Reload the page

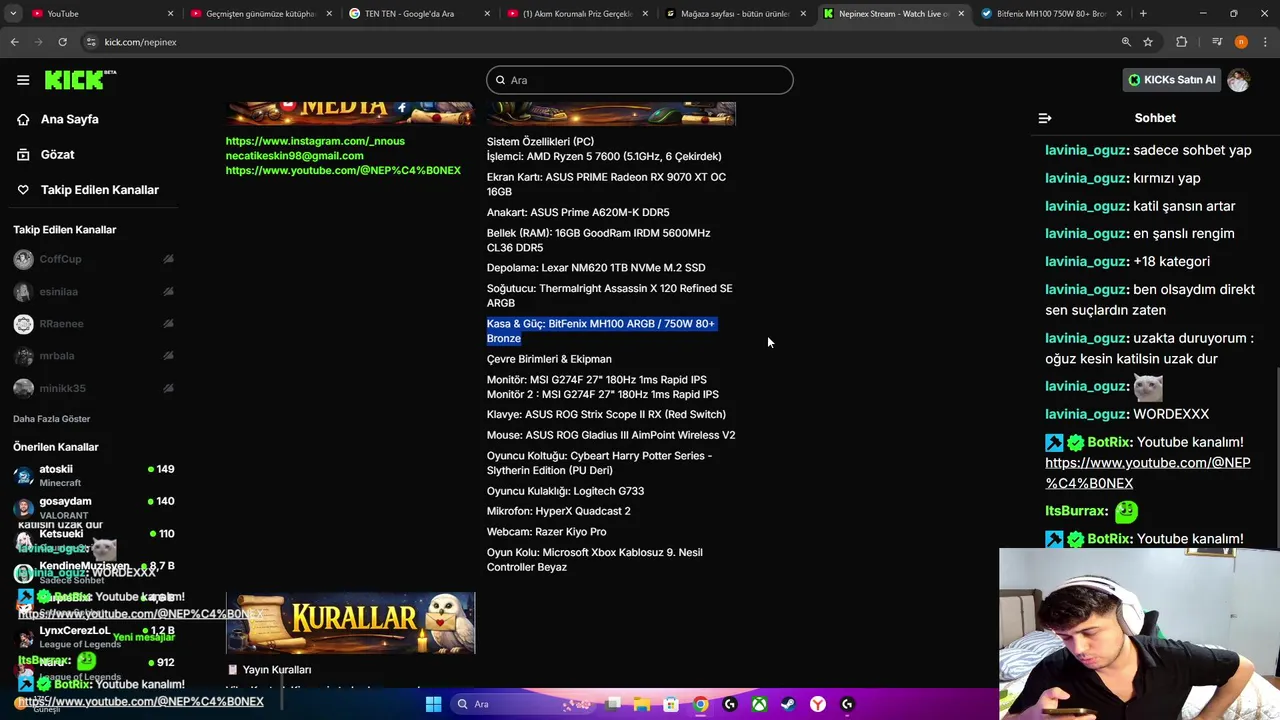[62, 42]
